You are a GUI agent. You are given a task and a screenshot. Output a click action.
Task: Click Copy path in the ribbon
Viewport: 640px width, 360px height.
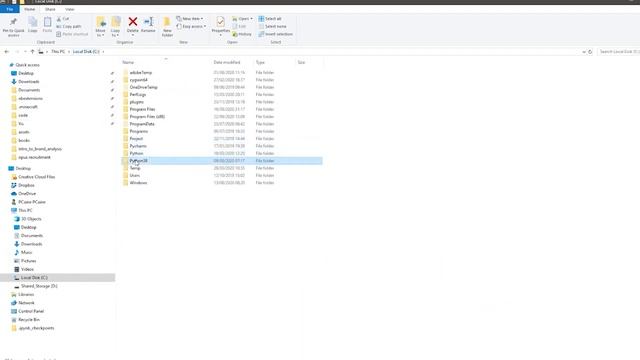click(x=69, y=27)
